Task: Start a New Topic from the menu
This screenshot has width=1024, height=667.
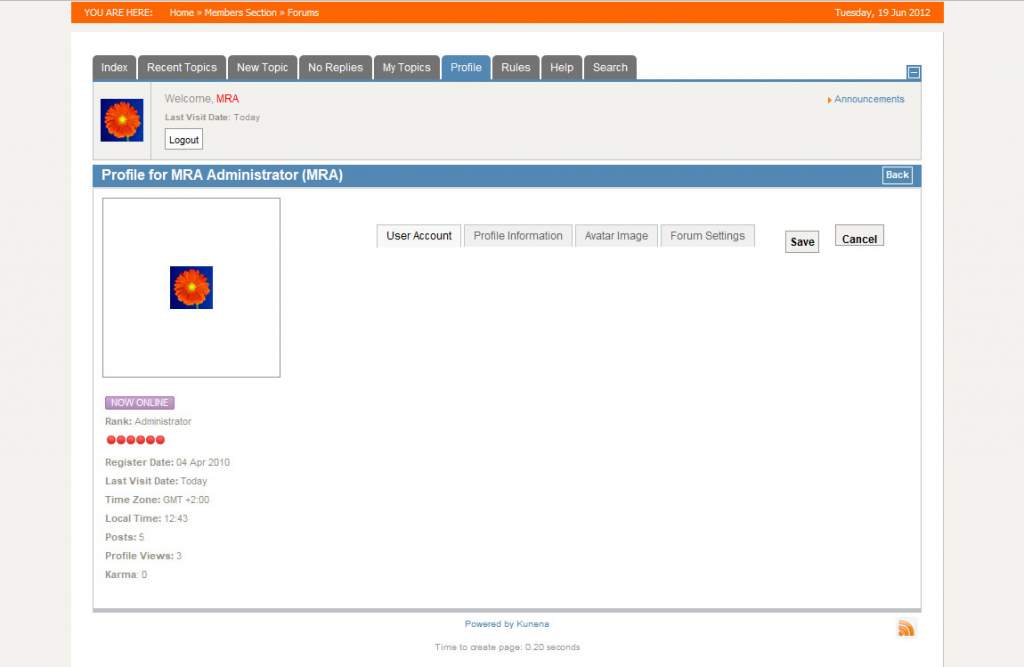Action: (263, 68)
